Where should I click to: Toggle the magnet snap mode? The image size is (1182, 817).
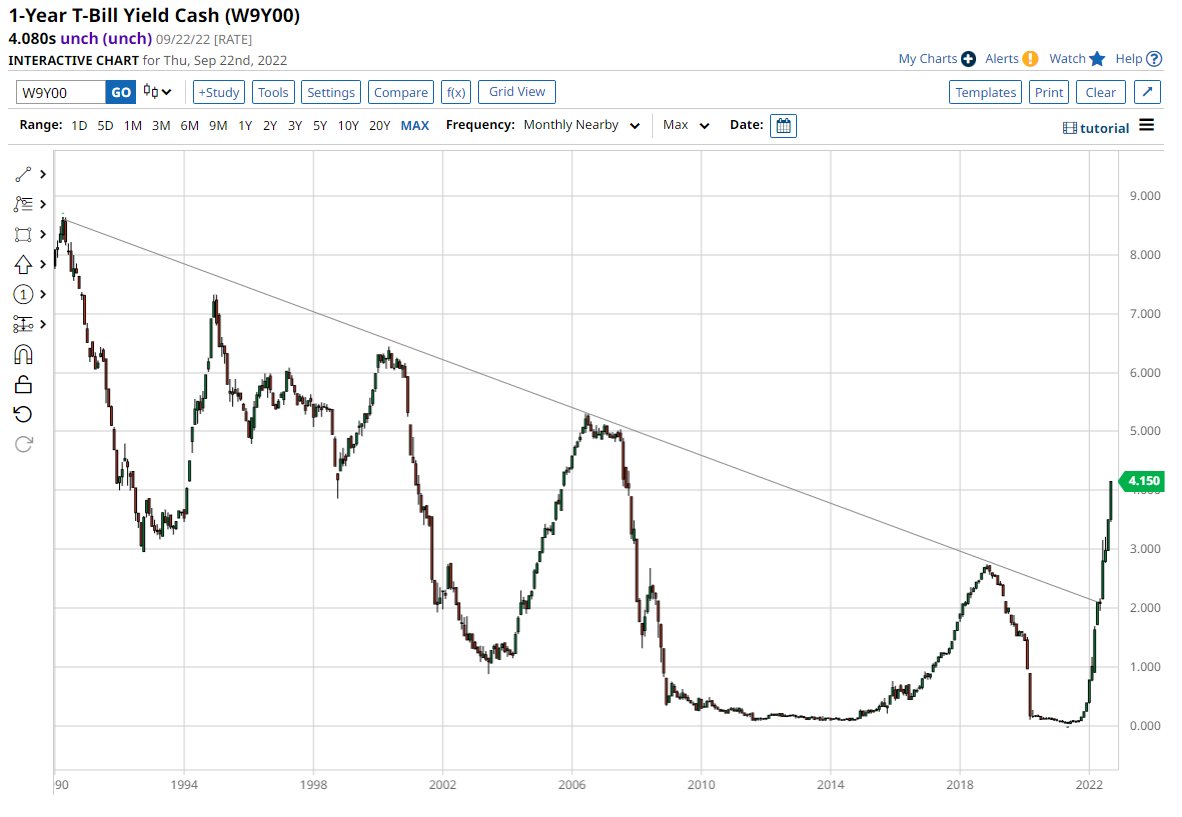click(x=23, y=354)
